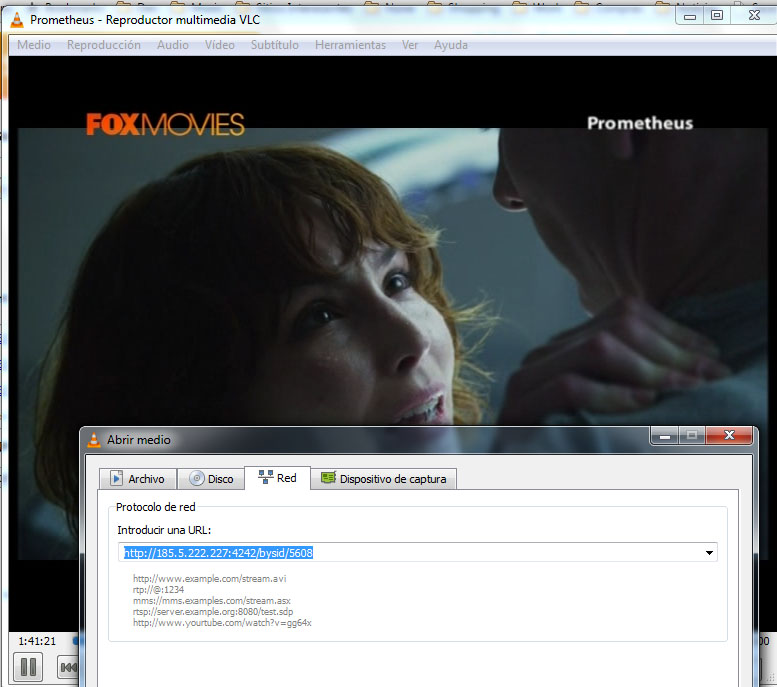Expand the URL history dropdown arrow

(709, 553)
